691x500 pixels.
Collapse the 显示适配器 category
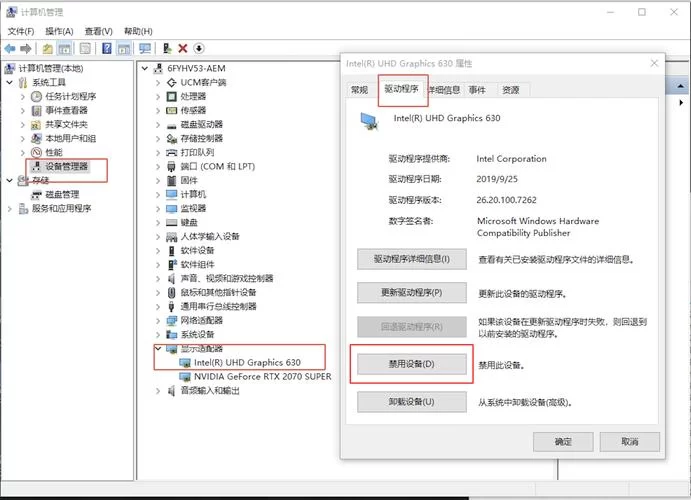158,348
